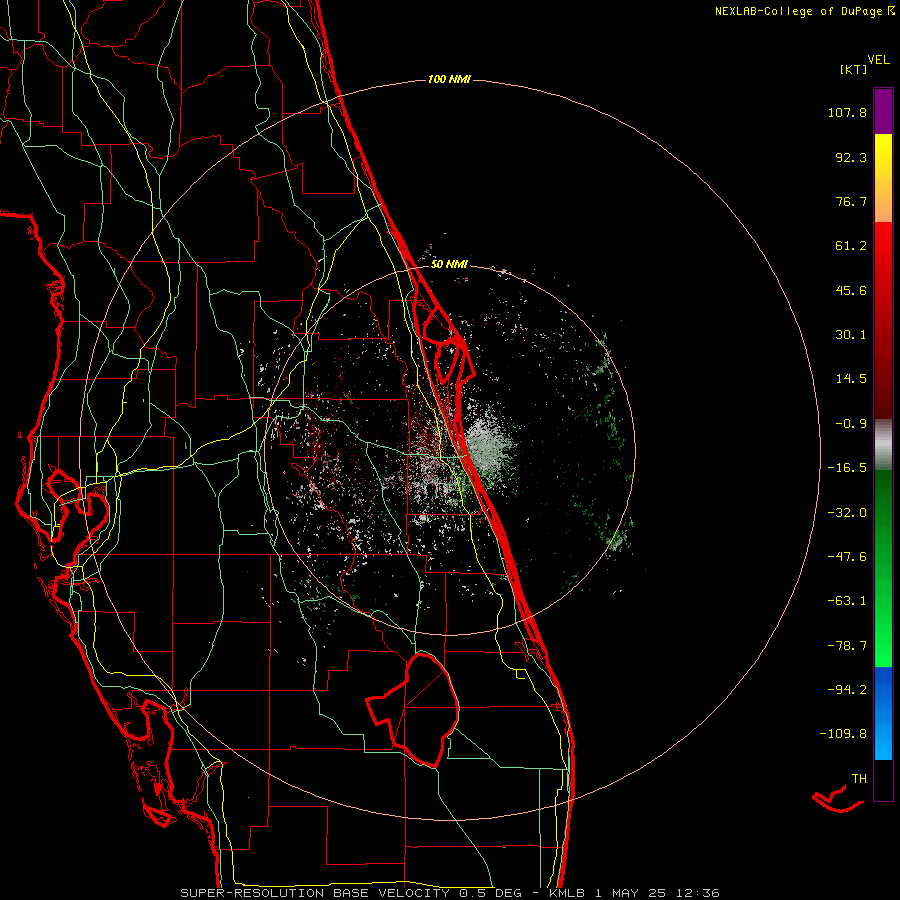Image resolution: width=900 pixels, height=900 pixels.
Task: Select the -47.6 legend value
Action: click(x=847, y=557)
